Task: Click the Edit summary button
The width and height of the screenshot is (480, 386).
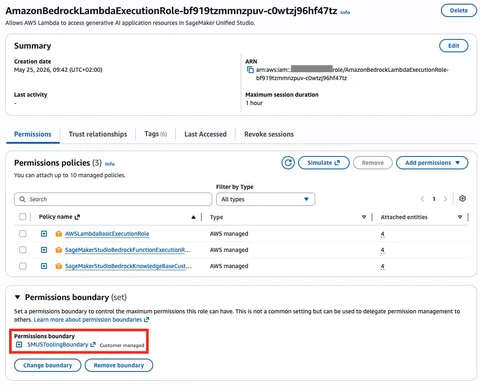Action: tap(453, 46)
